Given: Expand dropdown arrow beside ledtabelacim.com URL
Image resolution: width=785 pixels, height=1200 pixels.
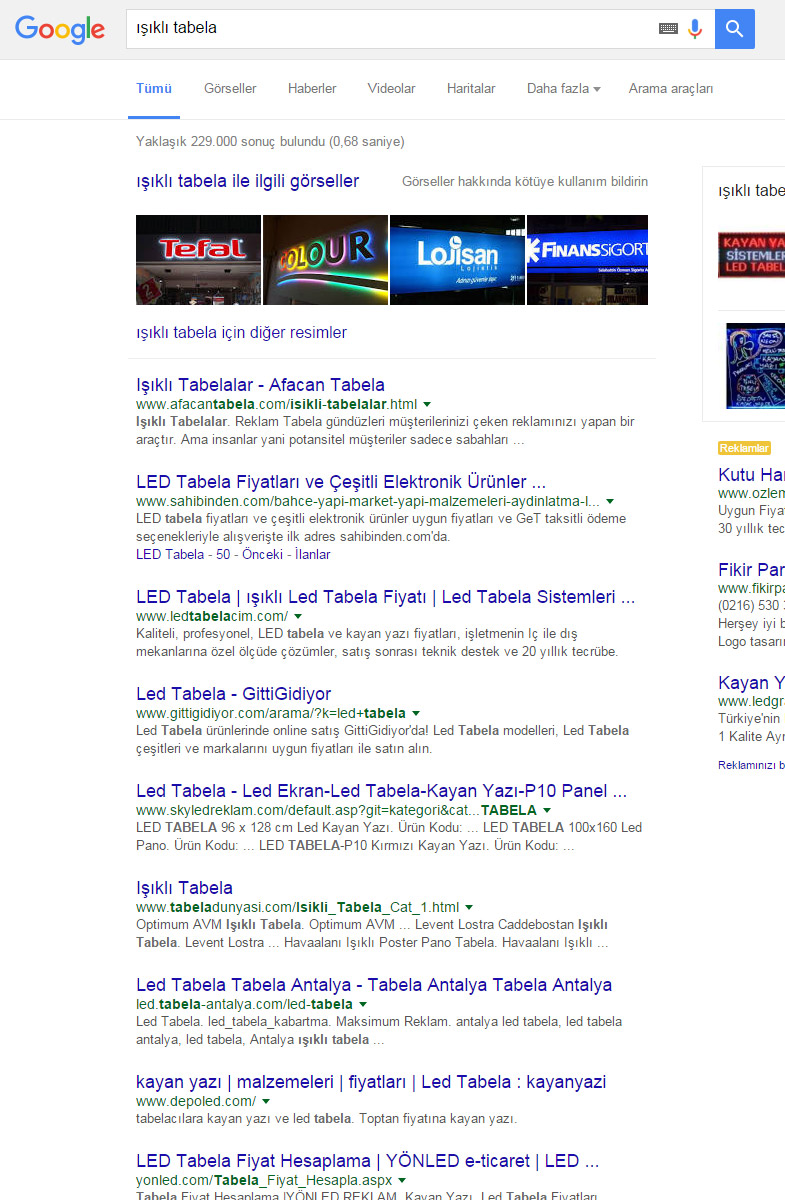Looking at the screenshot, I should [x=298, y=617].
